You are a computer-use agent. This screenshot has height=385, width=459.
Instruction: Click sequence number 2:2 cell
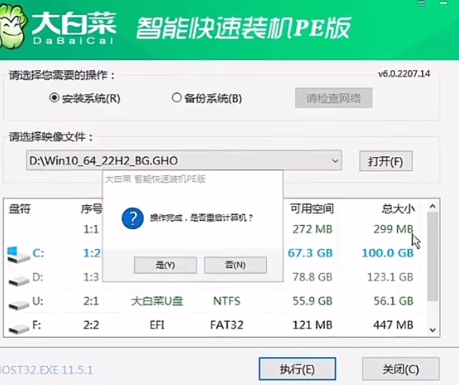click(x=91, y=325)
